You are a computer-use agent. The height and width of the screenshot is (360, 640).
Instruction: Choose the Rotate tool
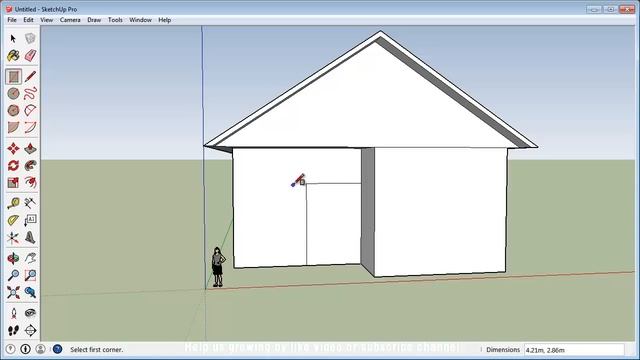pos(13,165)
